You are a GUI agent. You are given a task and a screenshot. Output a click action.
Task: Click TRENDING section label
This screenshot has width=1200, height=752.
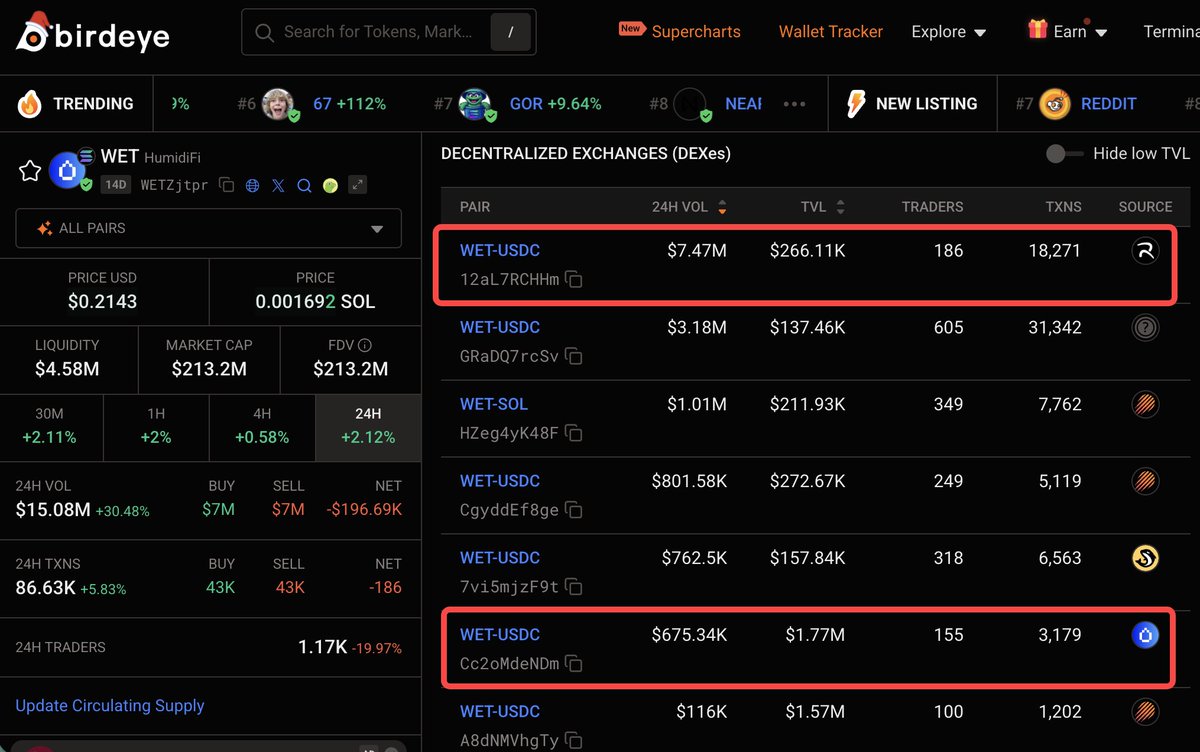pyautogui.click(x=93, y=104)
